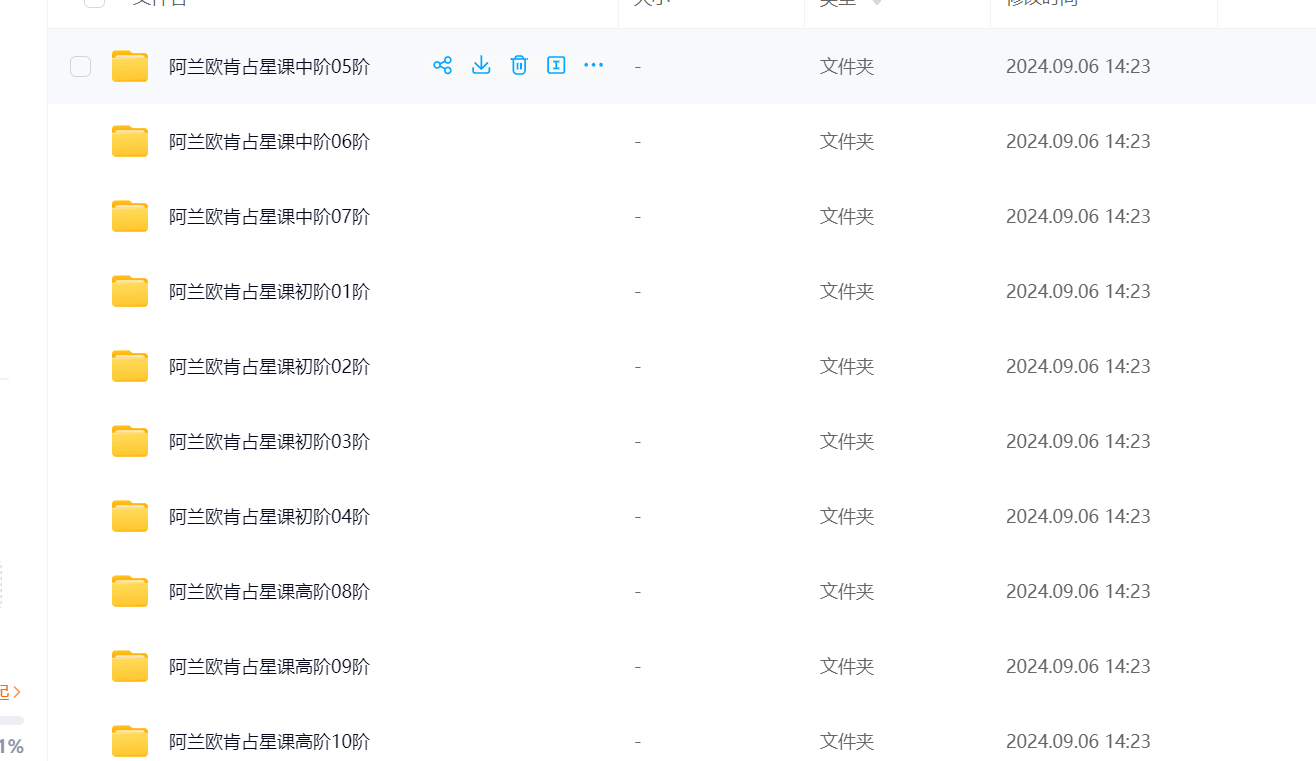1316x761 pixels.
Task: Click the folder icon of 初阶01阶
Action: [130, 292]
